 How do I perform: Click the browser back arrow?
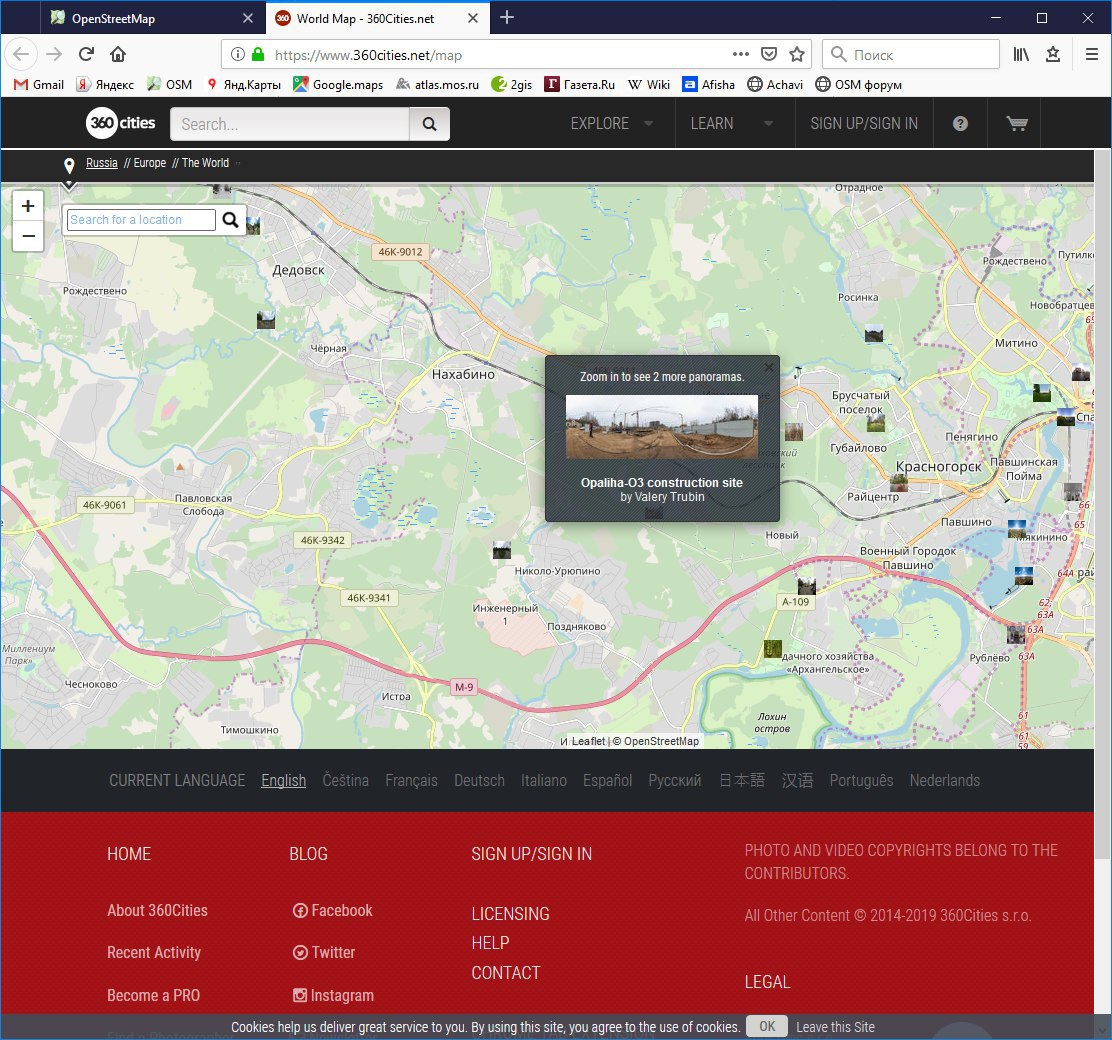pos(21,54)
